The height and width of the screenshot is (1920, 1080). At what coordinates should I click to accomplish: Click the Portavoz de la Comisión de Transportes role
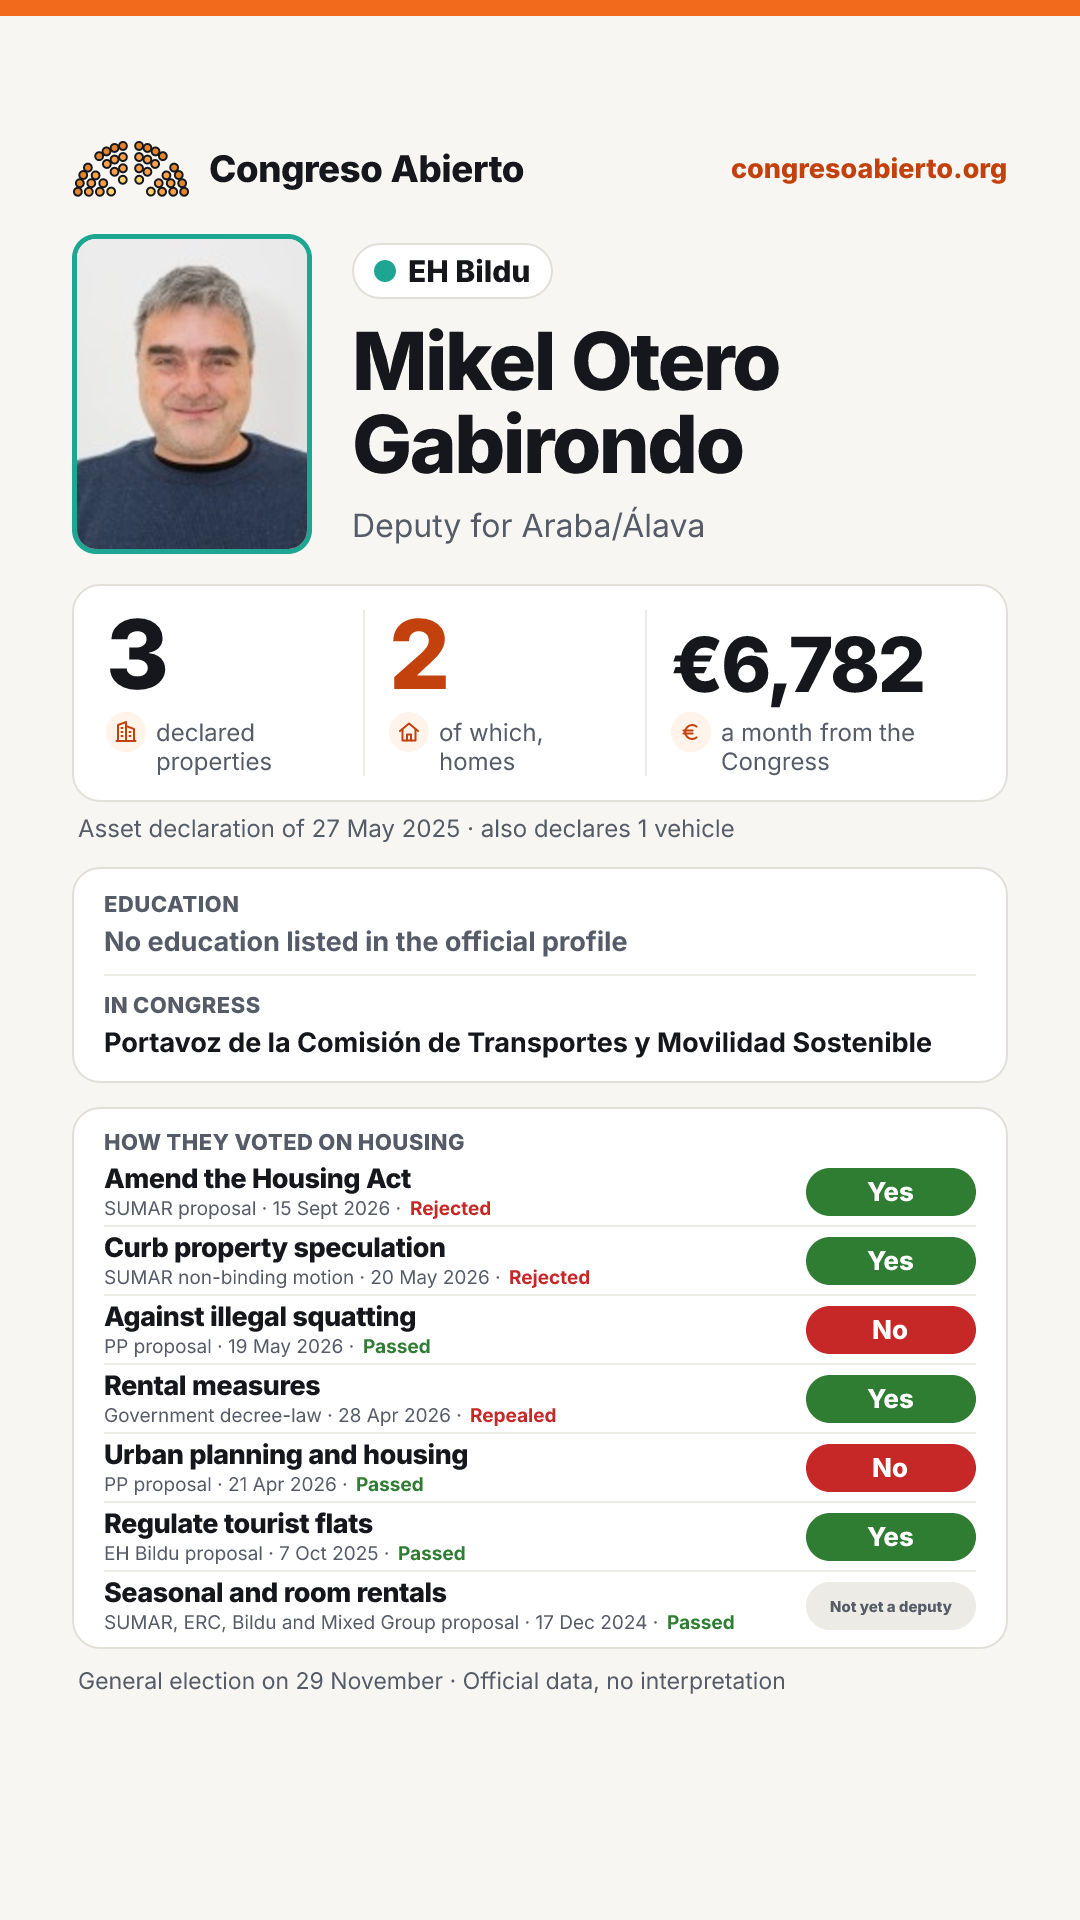click(x=518, y=1043)
